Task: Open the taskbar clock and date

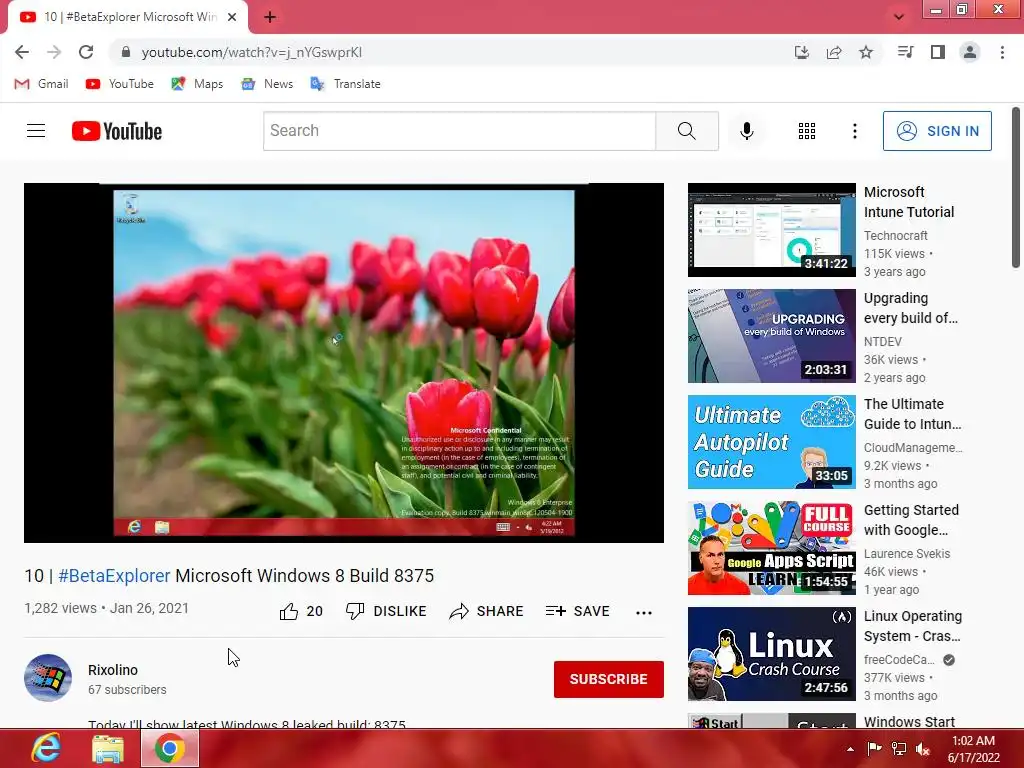Action: pyautogui.click(x=974, y=749)
